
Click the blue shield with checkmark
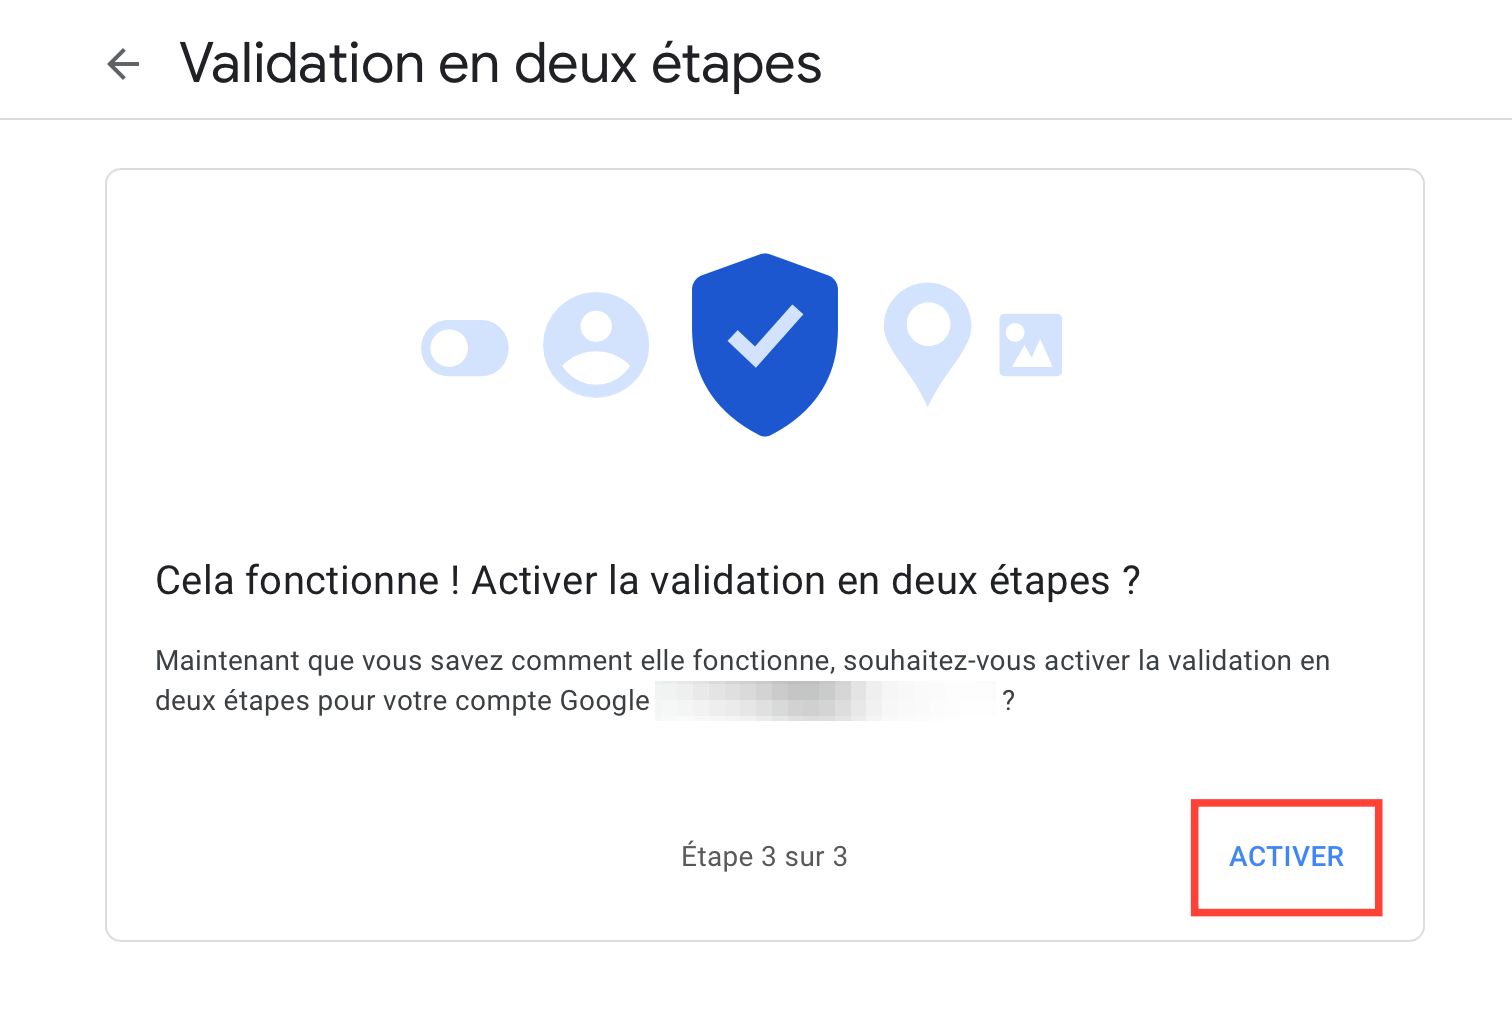click(765, 343)
